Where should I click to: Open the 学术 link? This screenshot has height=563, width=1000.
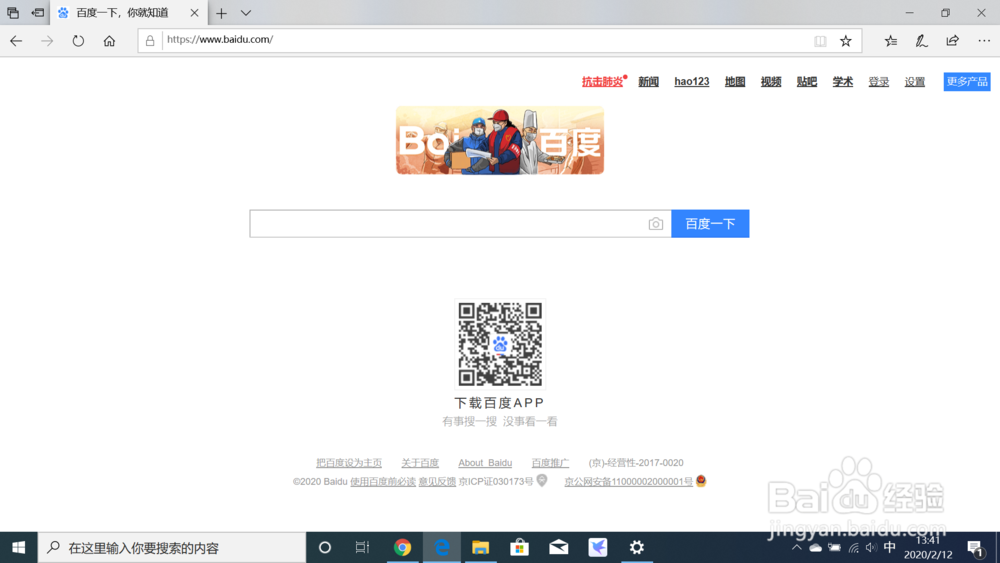tap(842, 82)
